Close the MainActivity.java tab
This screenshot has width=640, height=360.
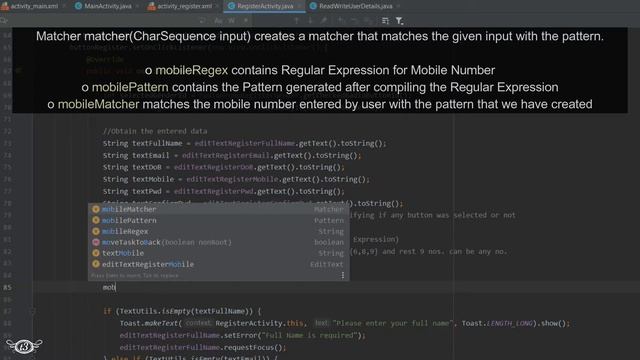pyautogui.click(x=138, y=6)
